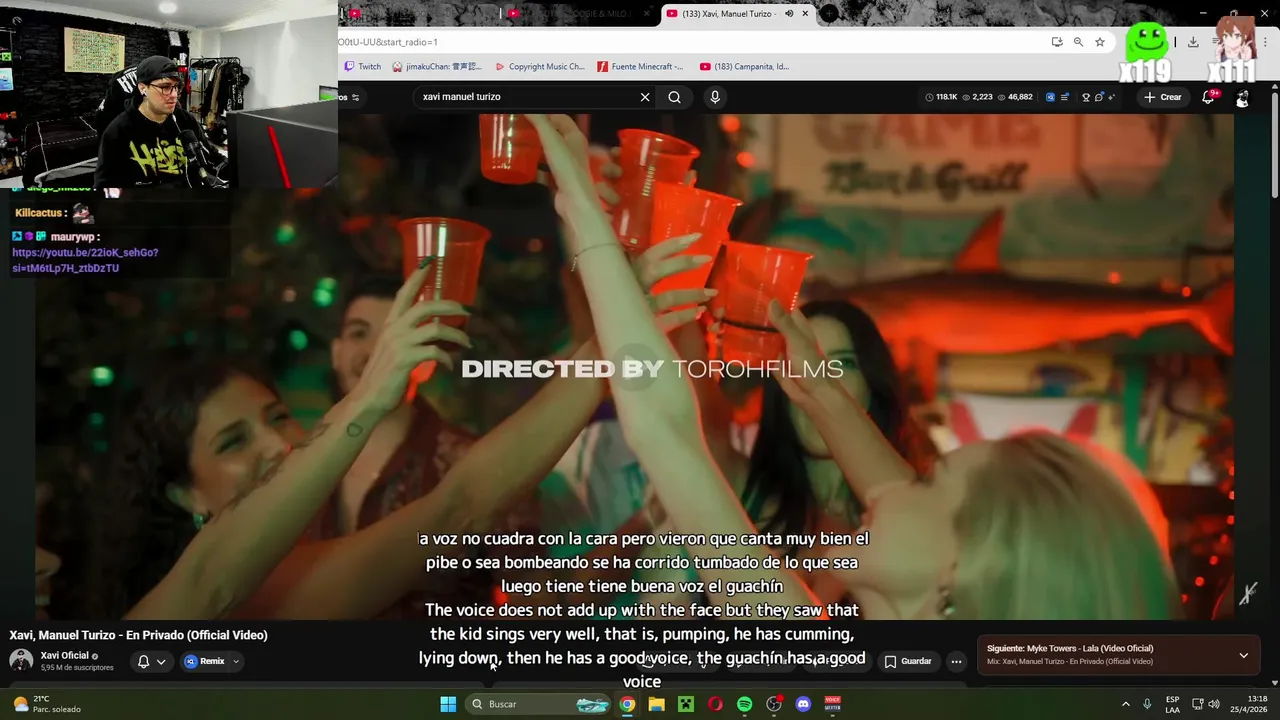Open the Twitch bookmark
Viewport: 1280px width, 720px height.
point(362,67)
